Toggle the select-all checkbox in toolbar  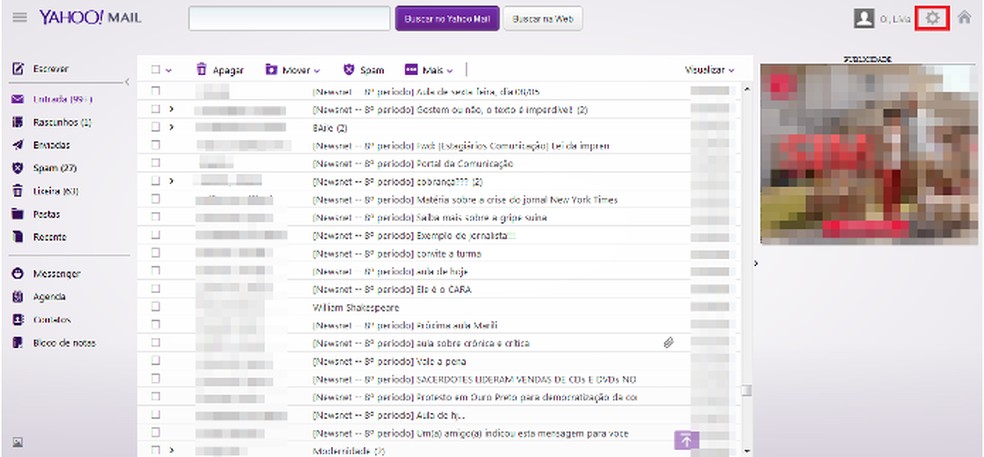pos(156,70)
